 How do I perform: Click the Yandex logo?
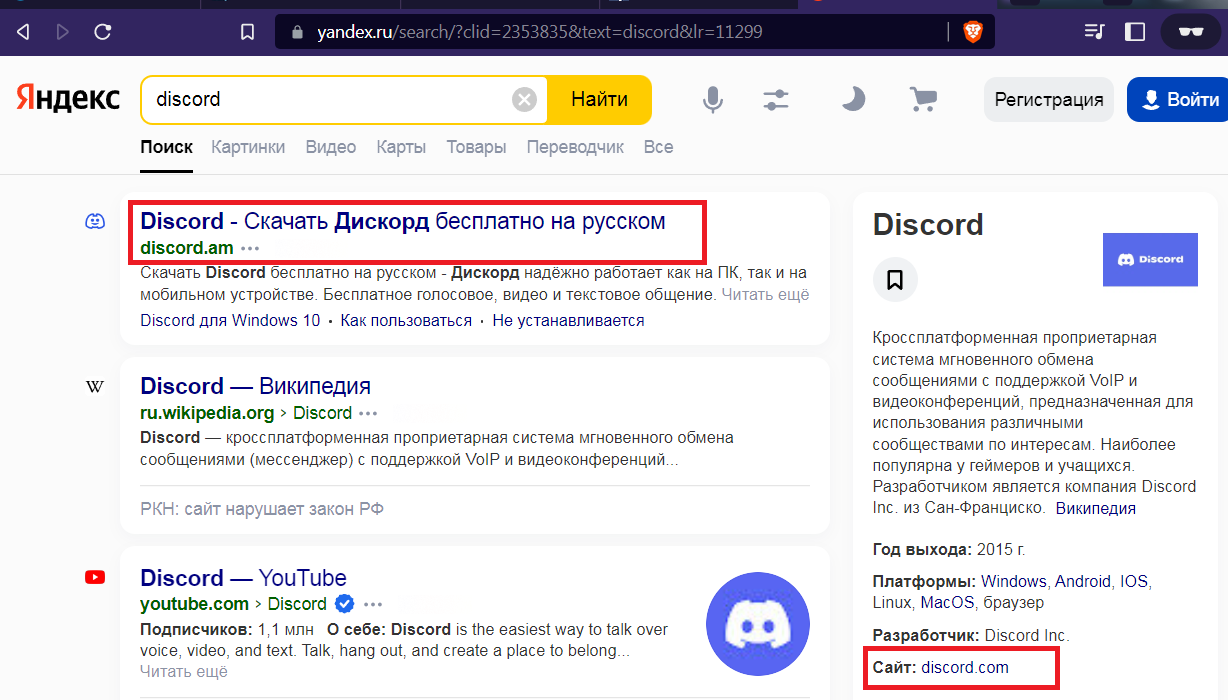click(x=68, y=98)
